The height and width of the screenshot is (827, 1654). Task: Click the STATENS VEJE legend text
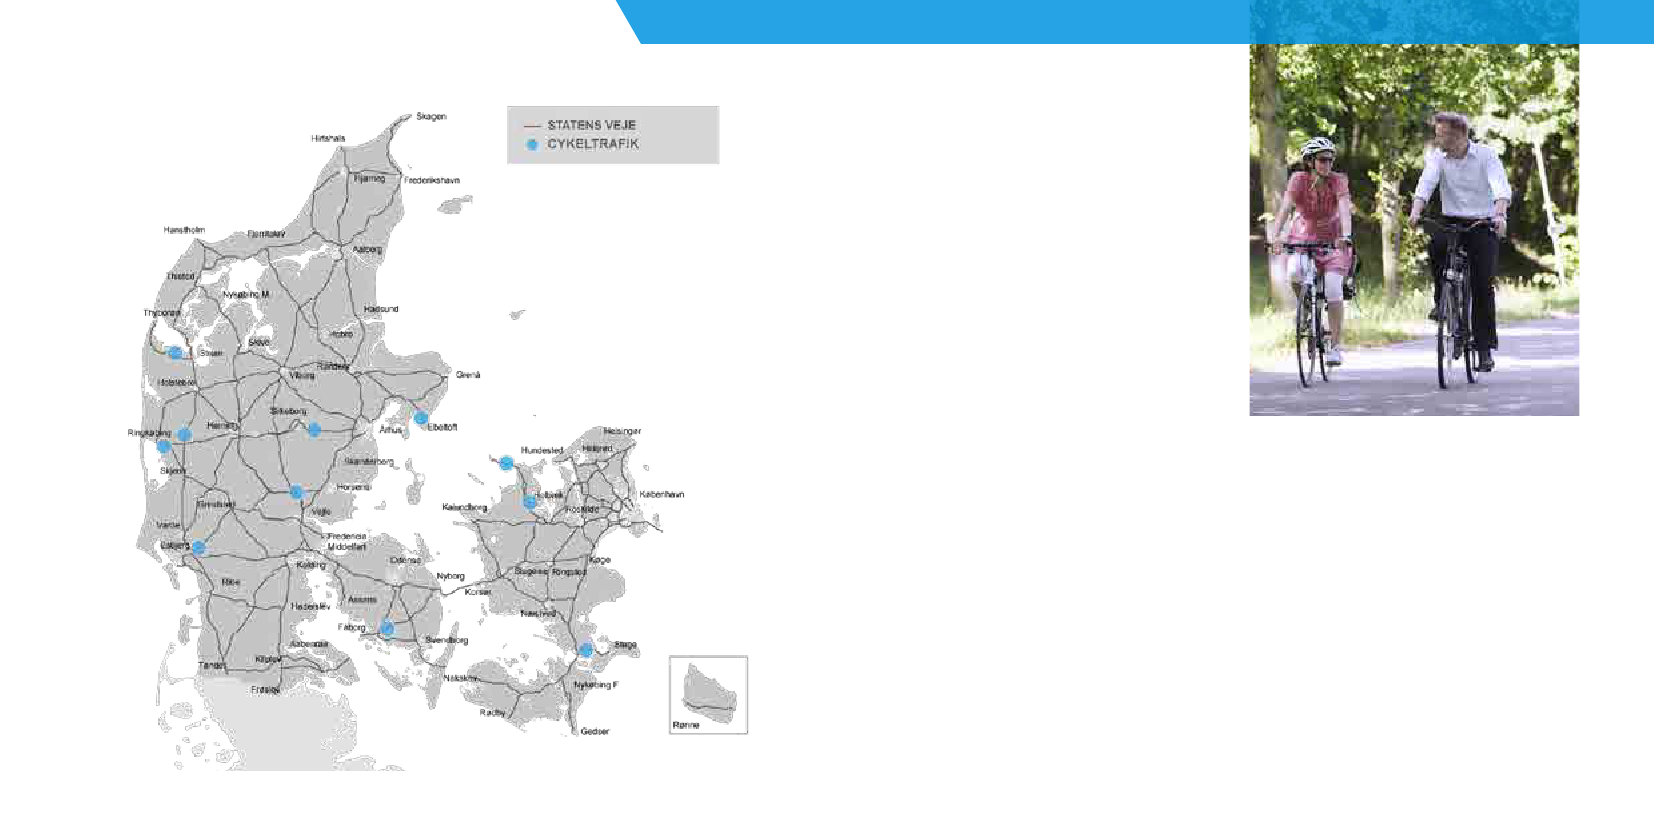click(591, 126)
